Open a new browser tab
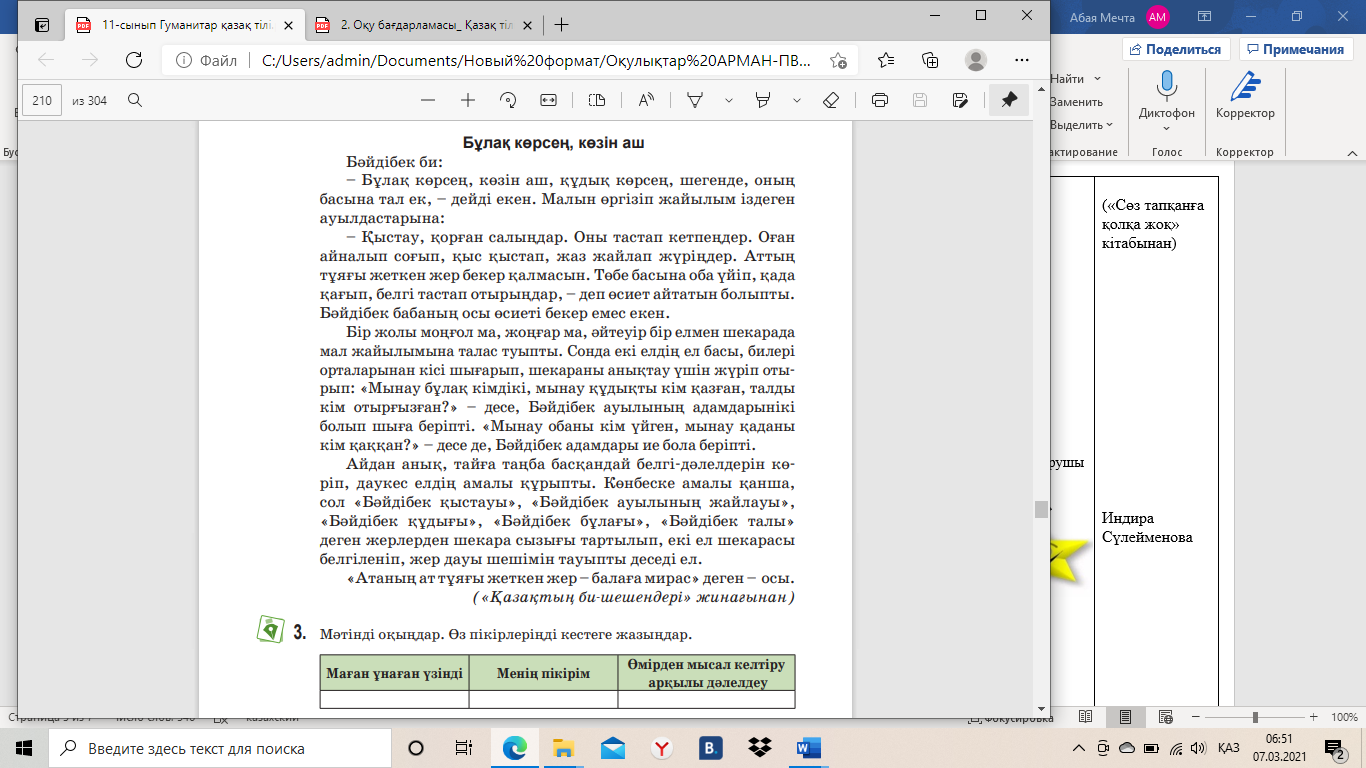Image resolution: width=1366 pixels, height=768 pixels. click(x=561, y=25)
